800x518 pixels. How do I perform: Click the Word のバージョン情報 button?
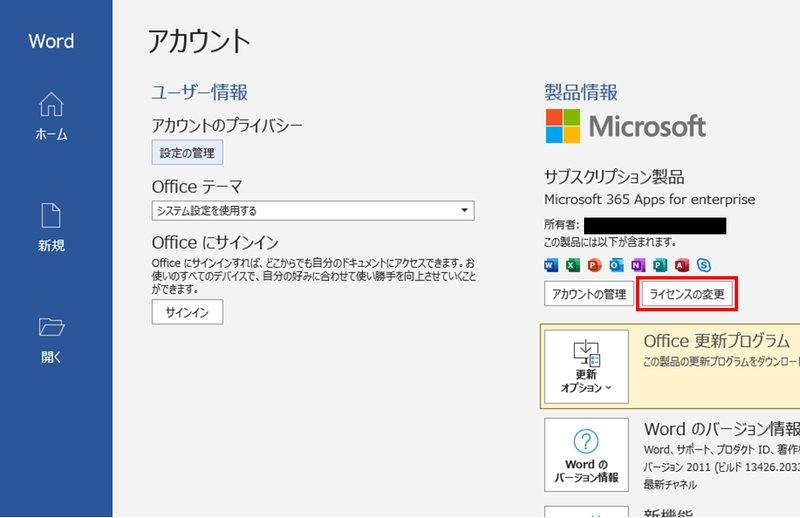coord(586,455)
